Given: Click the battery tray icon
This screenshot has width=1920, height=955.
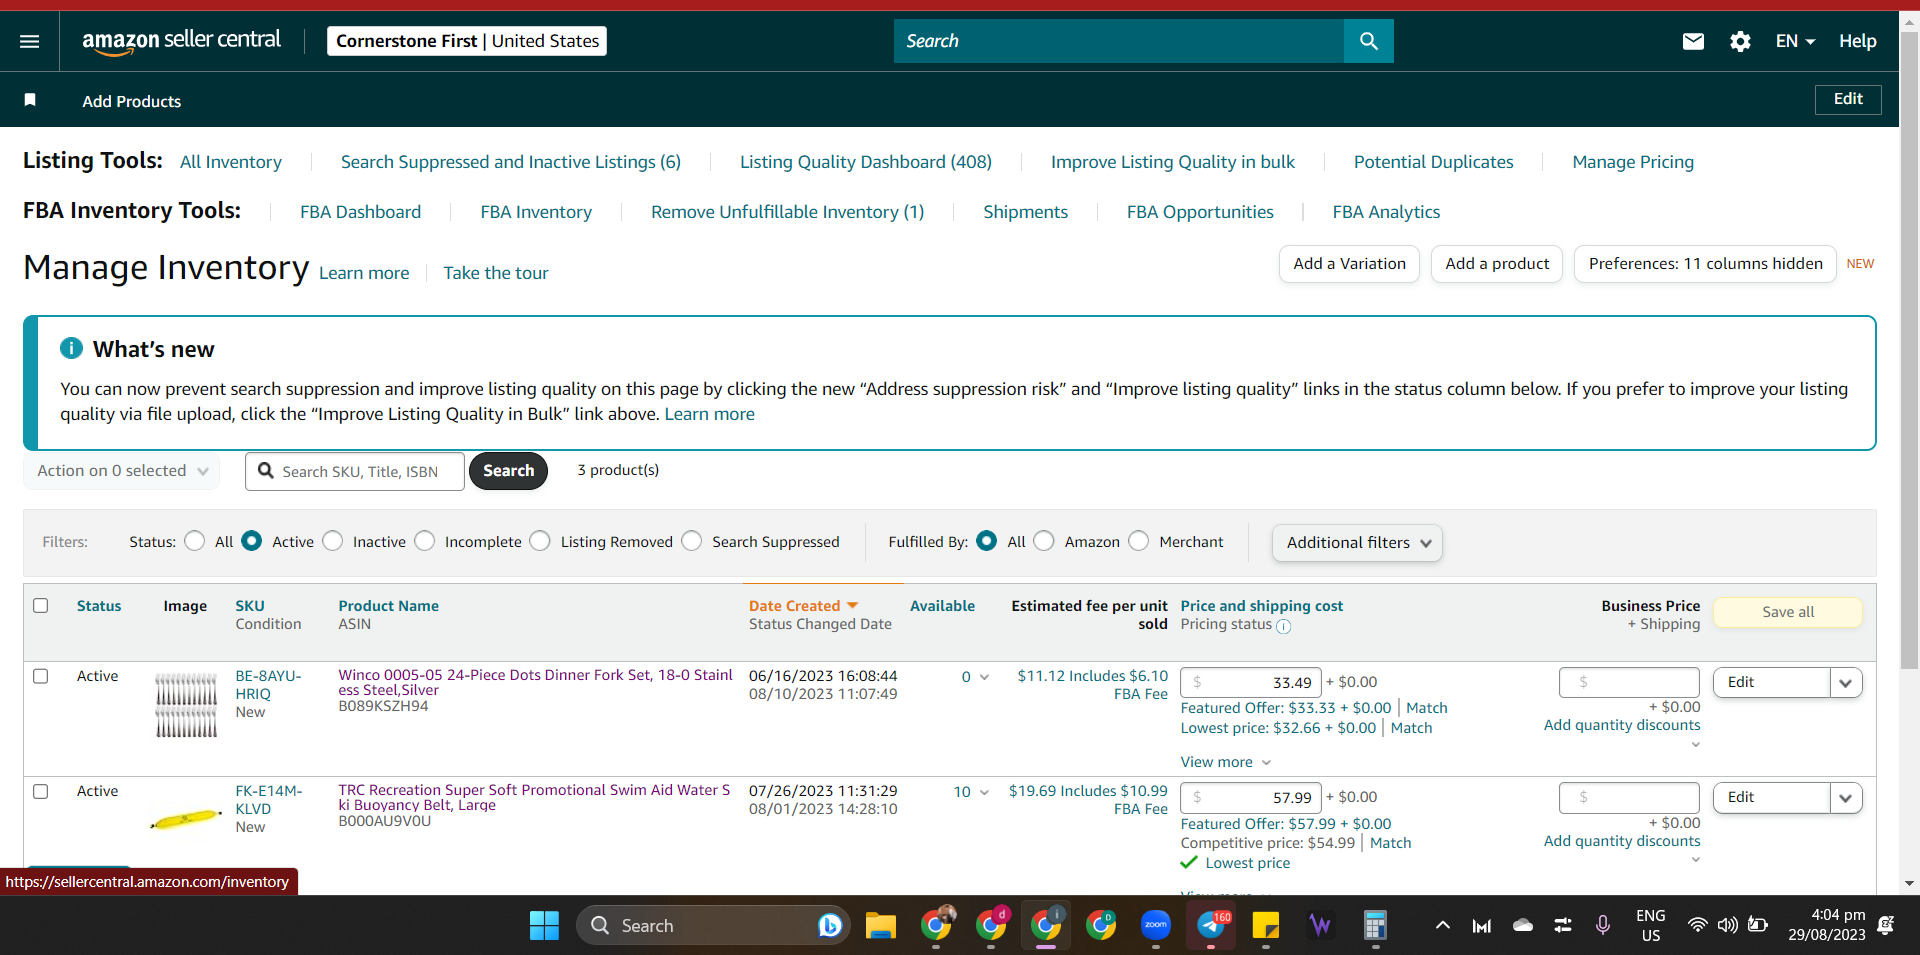Looking at the screenshot, I should (1758, 926).
